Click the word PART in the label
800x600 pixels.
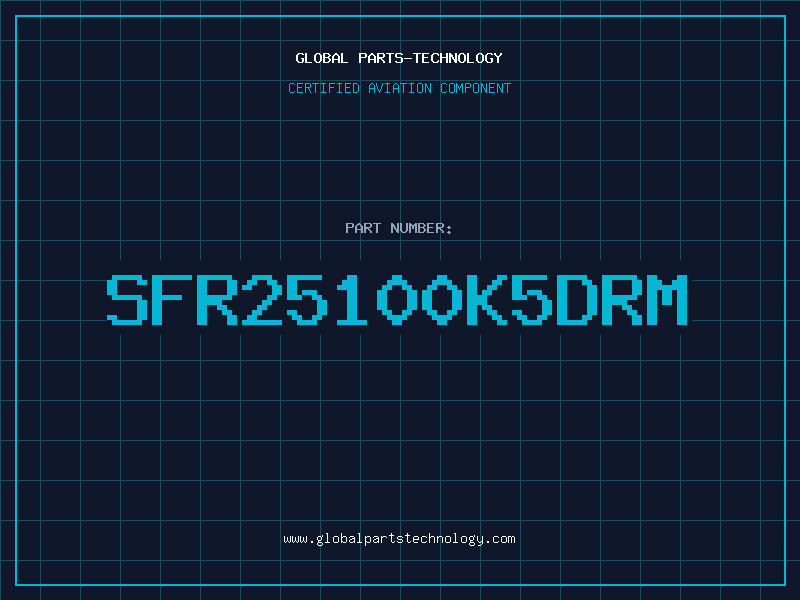click(363, 228)
